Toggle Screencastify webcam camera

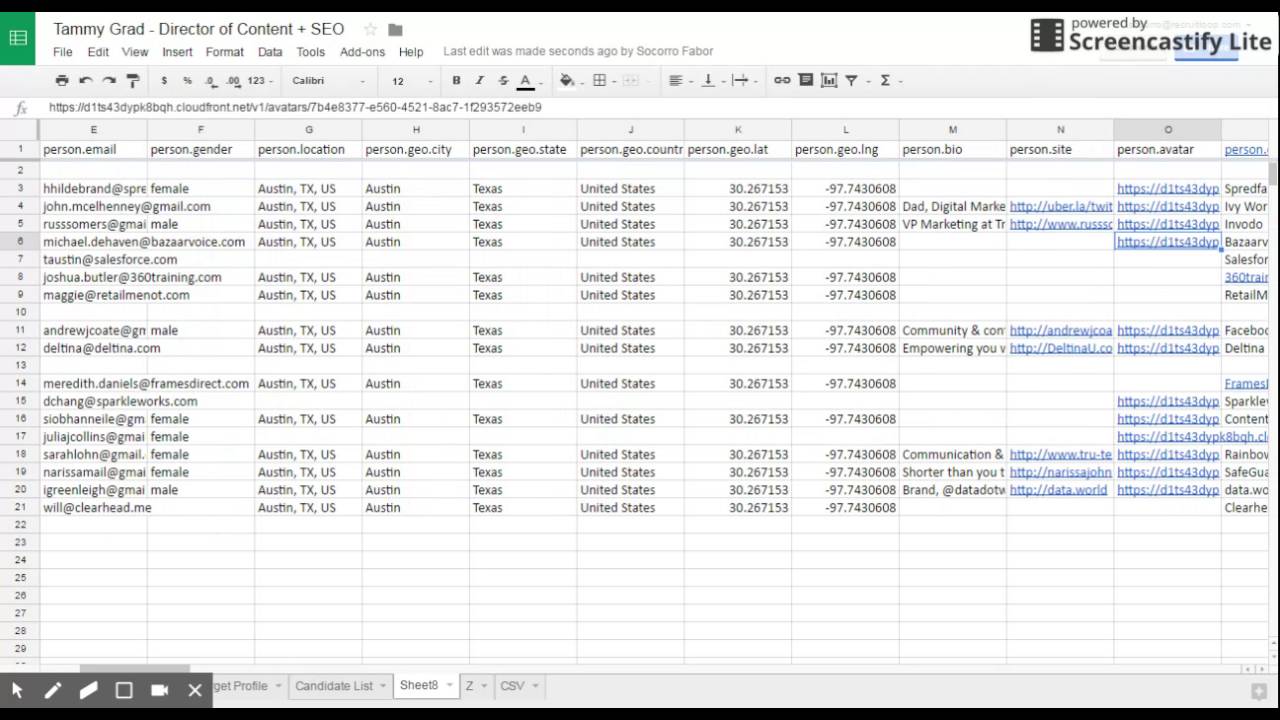159,690
